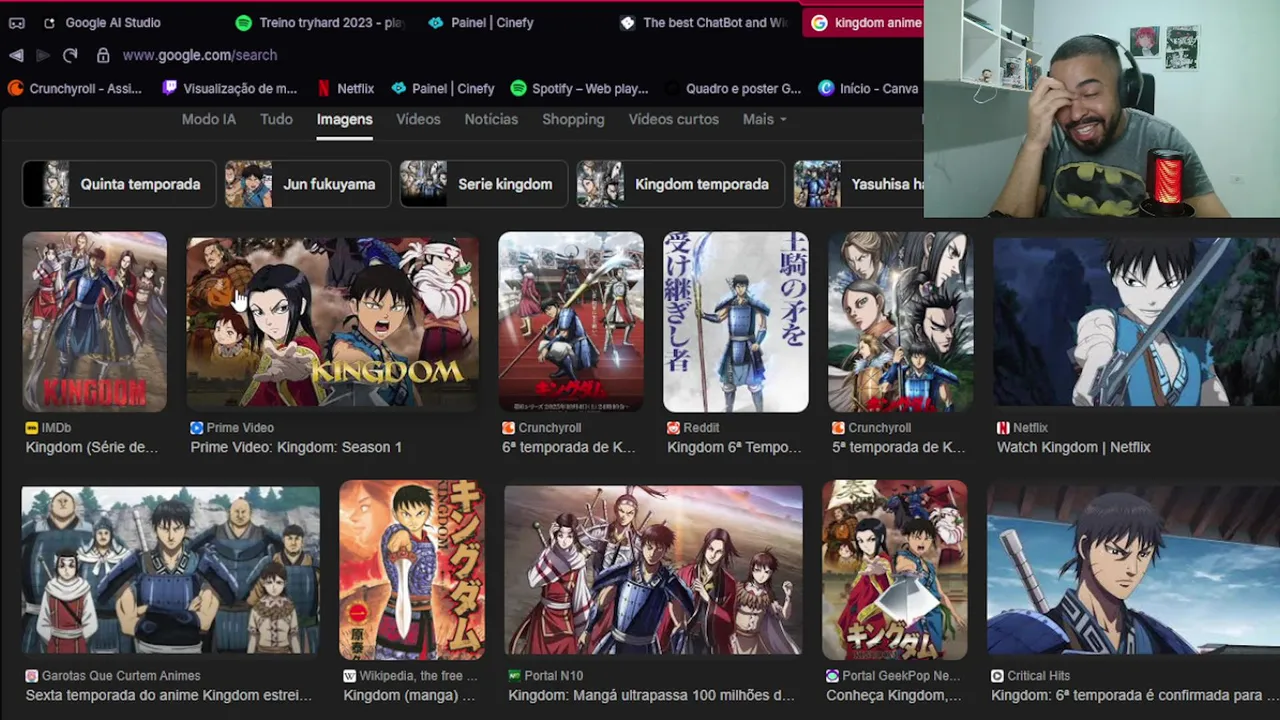Click the Quinta temporada filter chip
Screen dimensions: 1280x720
click(x=118, y=184)
